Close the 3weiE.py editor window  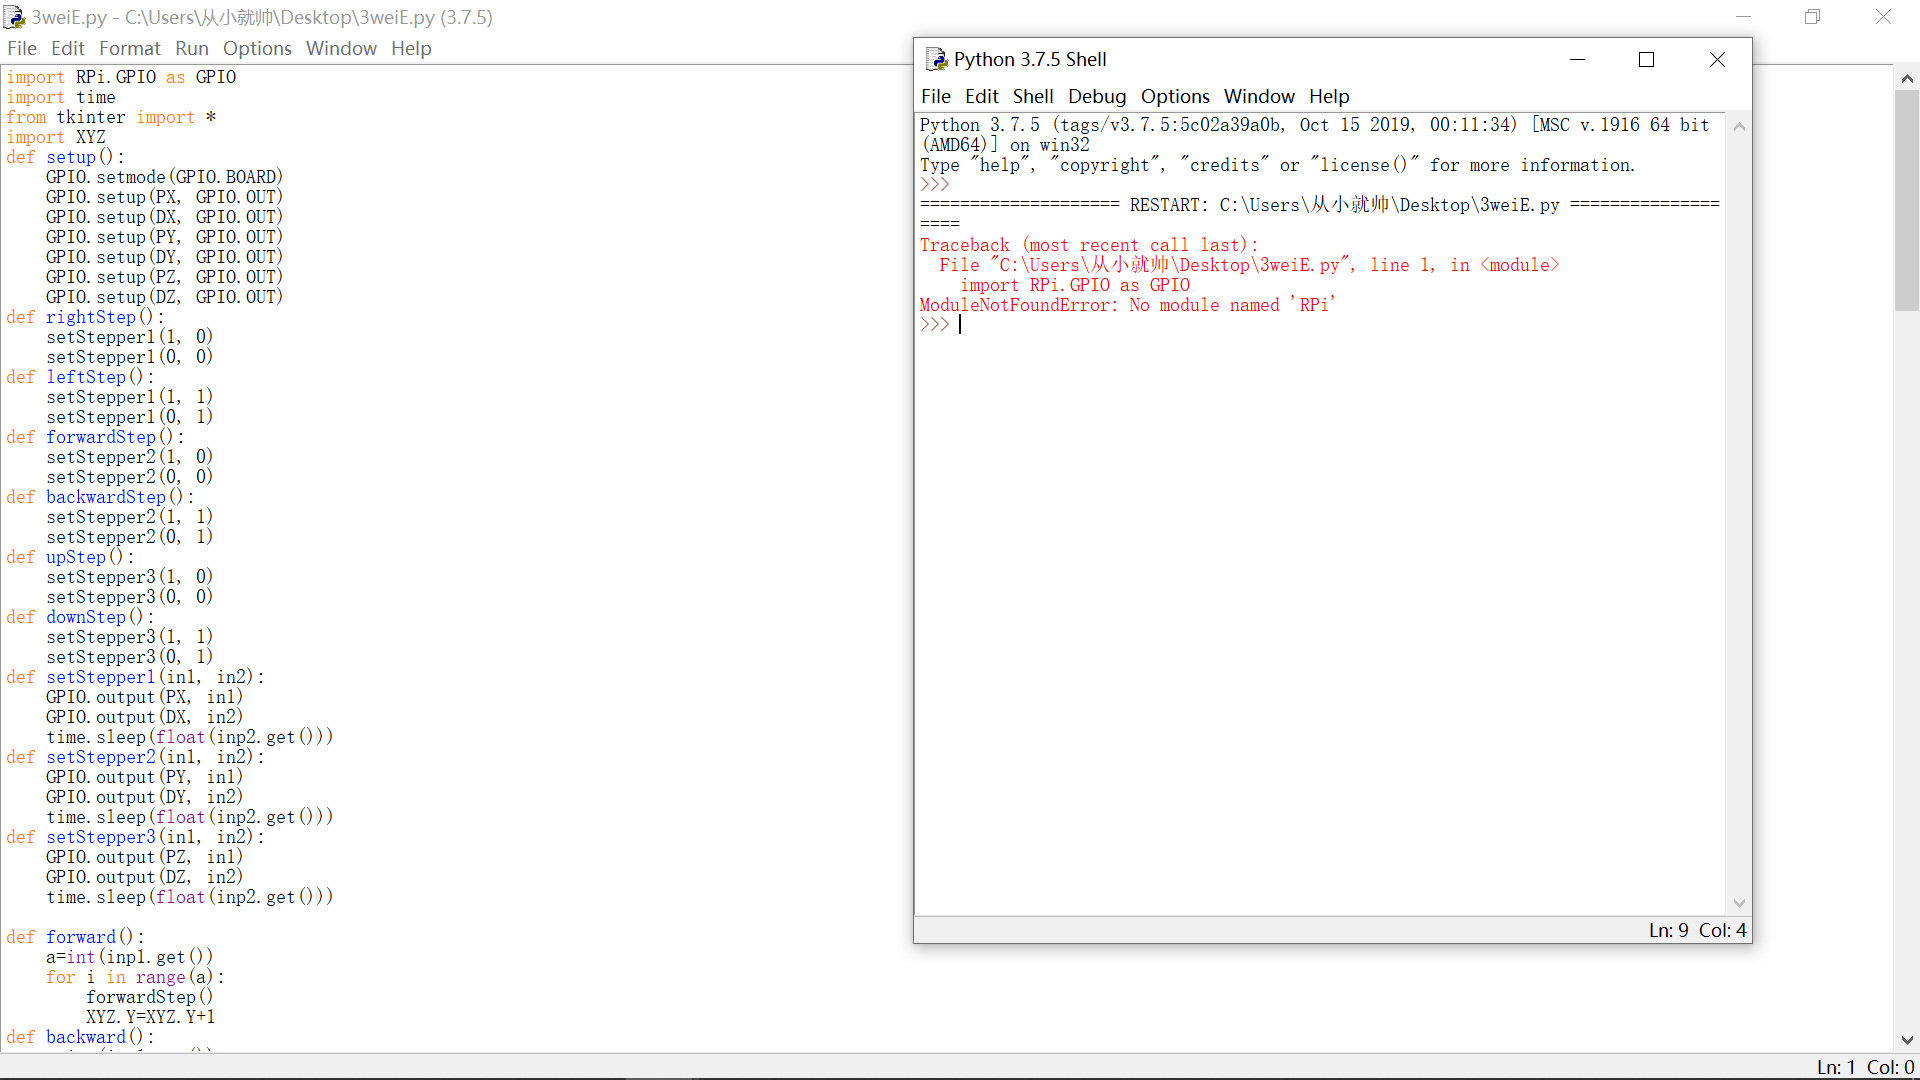[1883, 17]
